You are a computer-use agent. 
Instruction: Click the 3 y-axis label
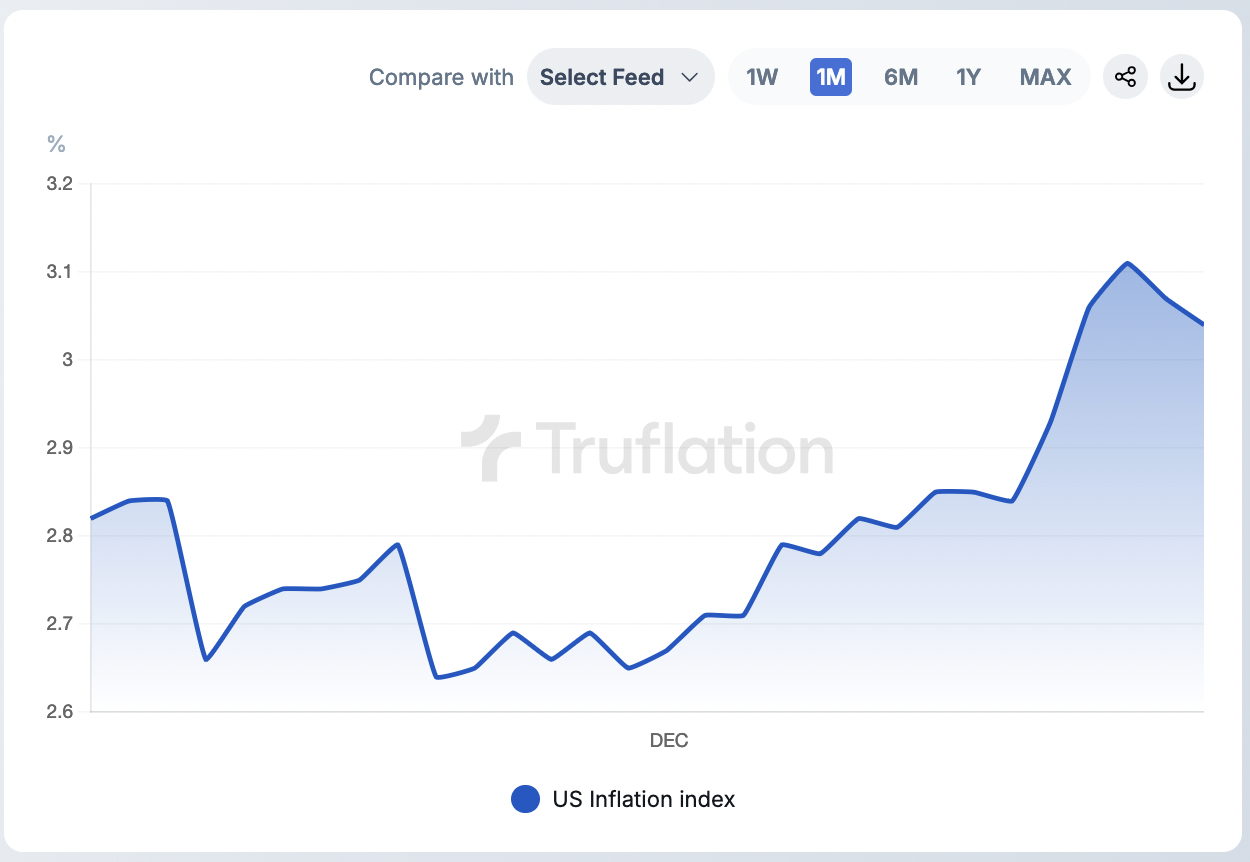point(68,360)
